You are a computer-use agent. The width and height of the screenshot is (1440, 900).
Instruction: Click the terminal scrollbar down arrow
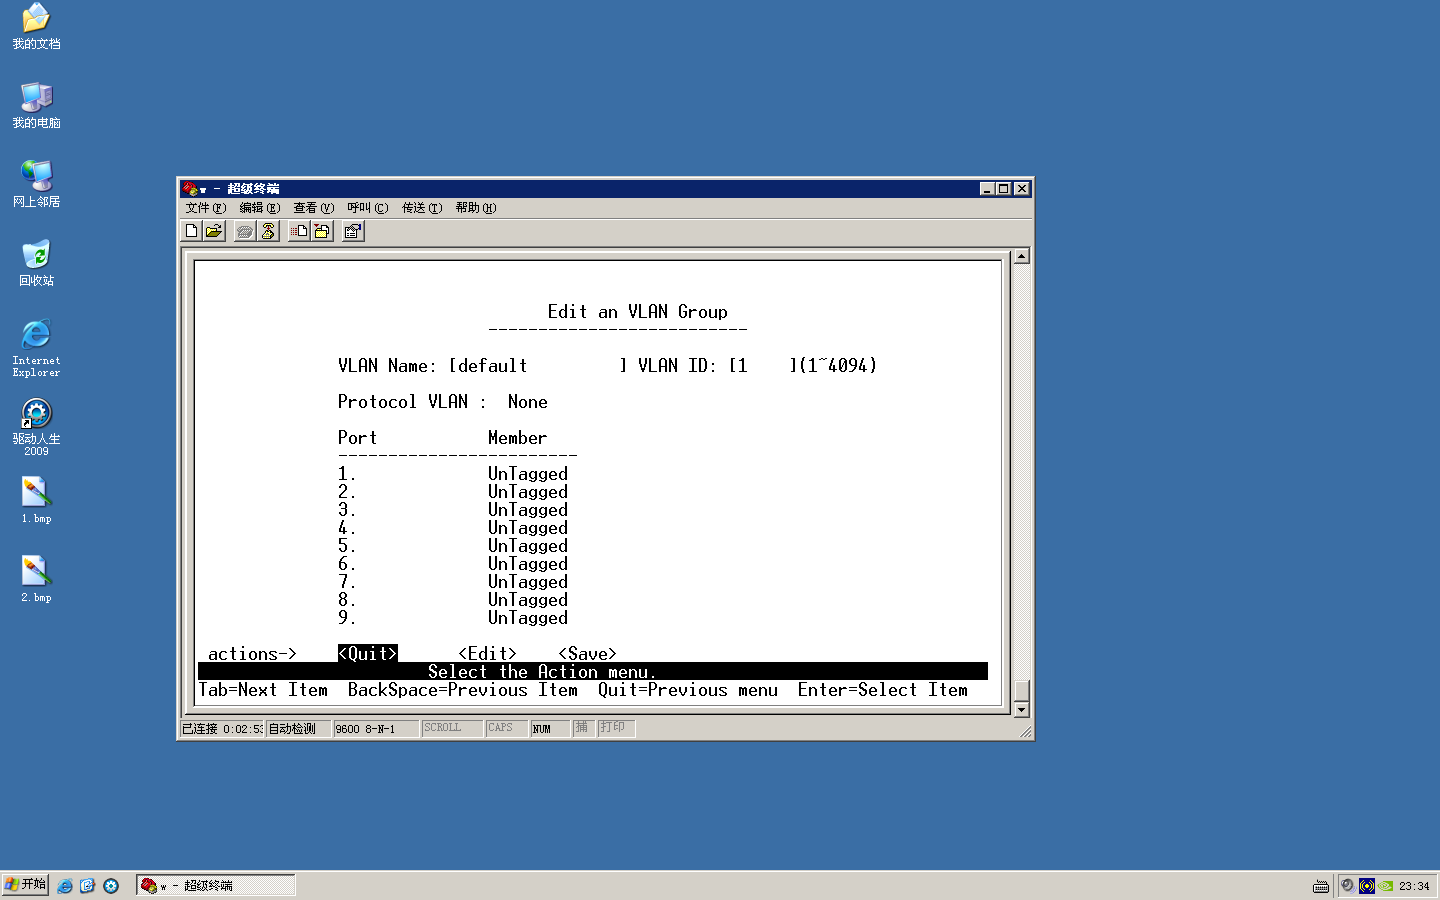click(1021, 710)
